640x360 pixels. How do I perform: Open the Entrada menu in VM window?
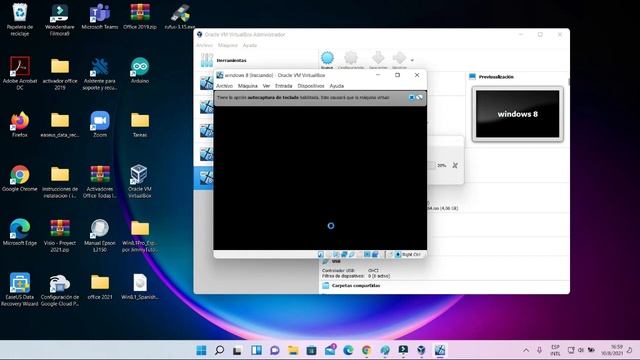283,86
